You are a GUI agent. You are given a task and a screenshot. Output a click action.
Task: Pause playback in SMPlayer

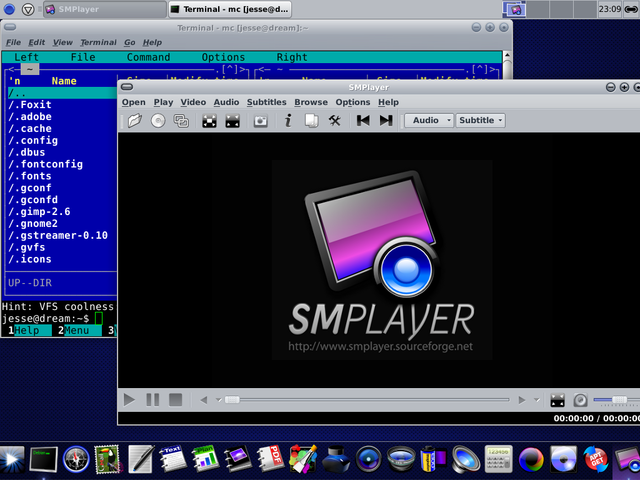(153, 400)
